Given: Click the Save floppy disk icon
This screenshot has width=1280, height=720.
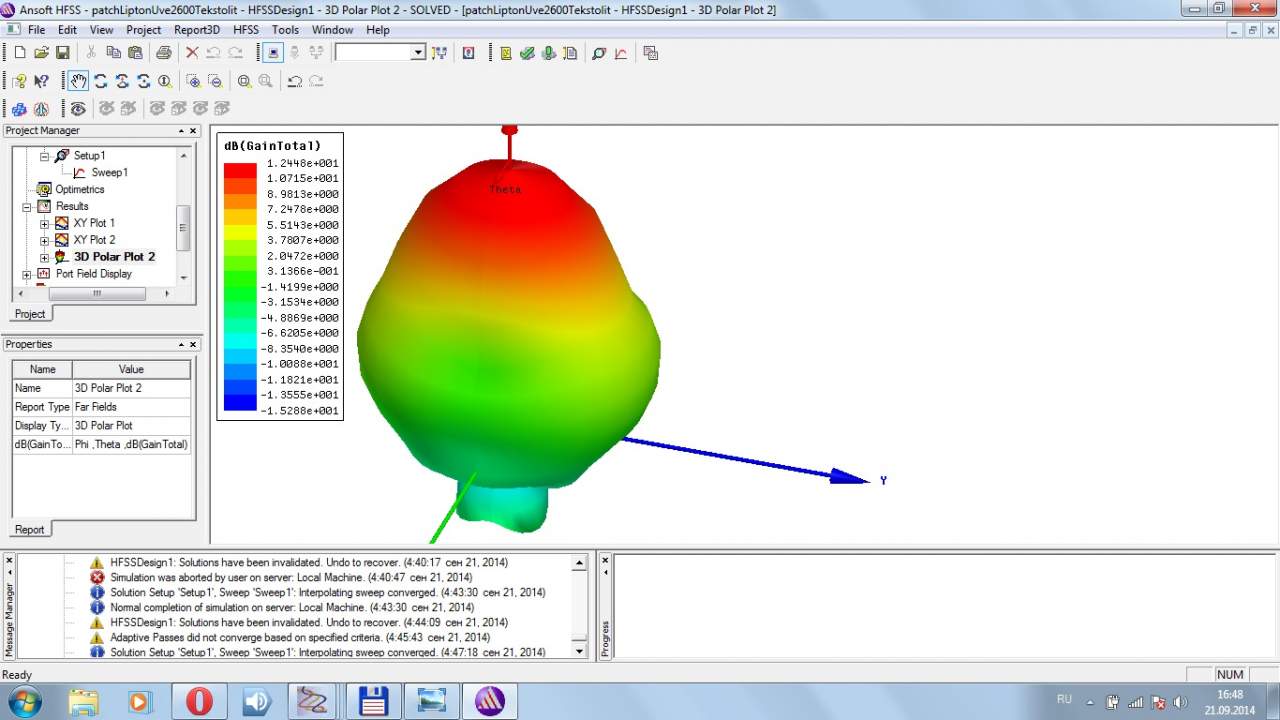Looking at the screenshot, I should click(x=63, y=53).
